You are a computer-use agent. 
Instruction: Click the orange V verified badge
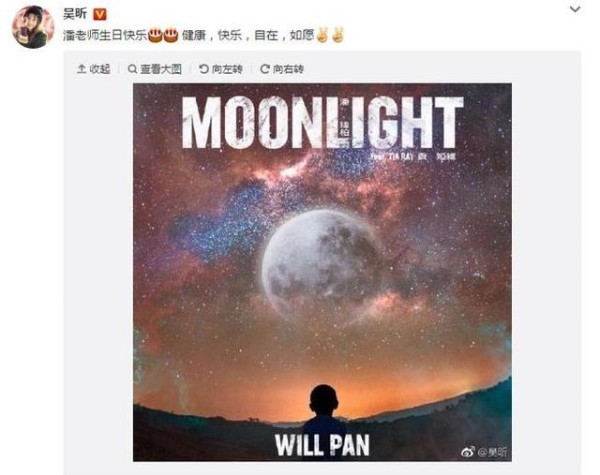[x=100, y=15]
